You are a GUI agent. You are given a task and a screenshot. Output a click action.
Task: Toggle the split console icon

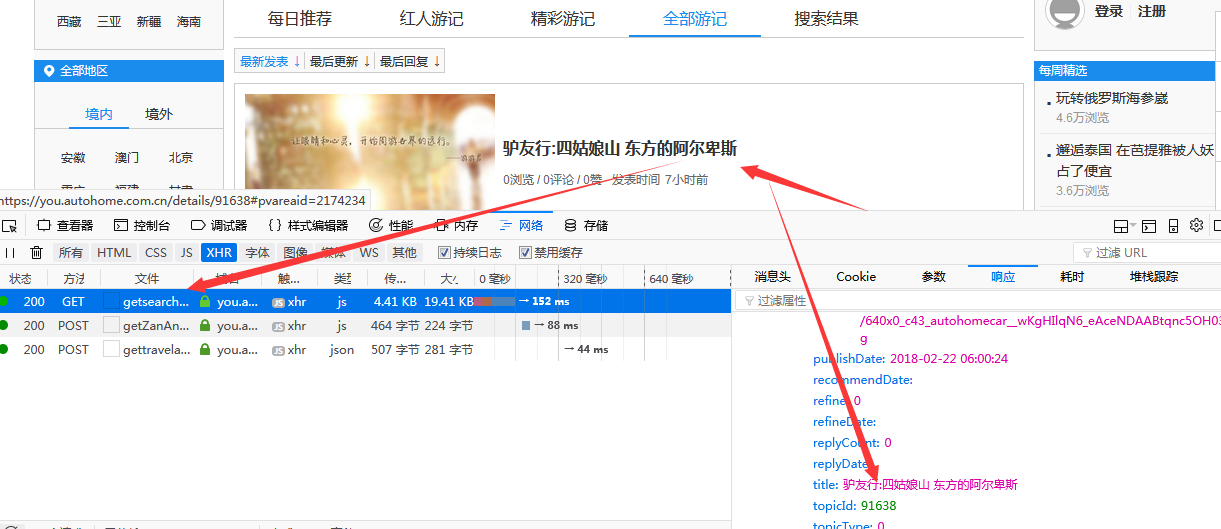pyautogui.click(x=1150, y=226)
